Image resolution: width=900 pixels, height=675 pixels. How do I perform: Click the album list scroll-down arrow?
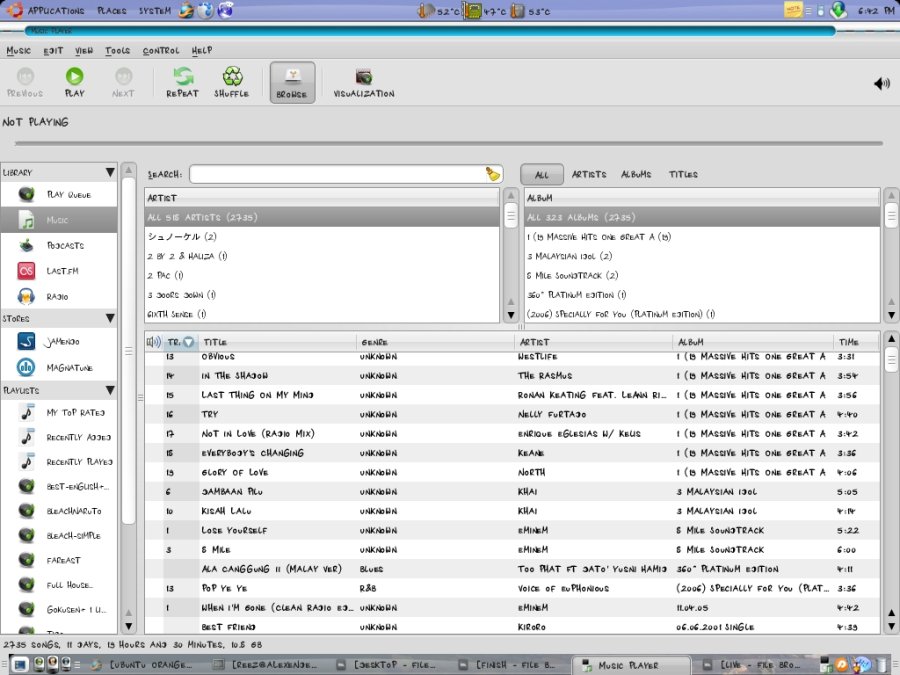[891, 315]
